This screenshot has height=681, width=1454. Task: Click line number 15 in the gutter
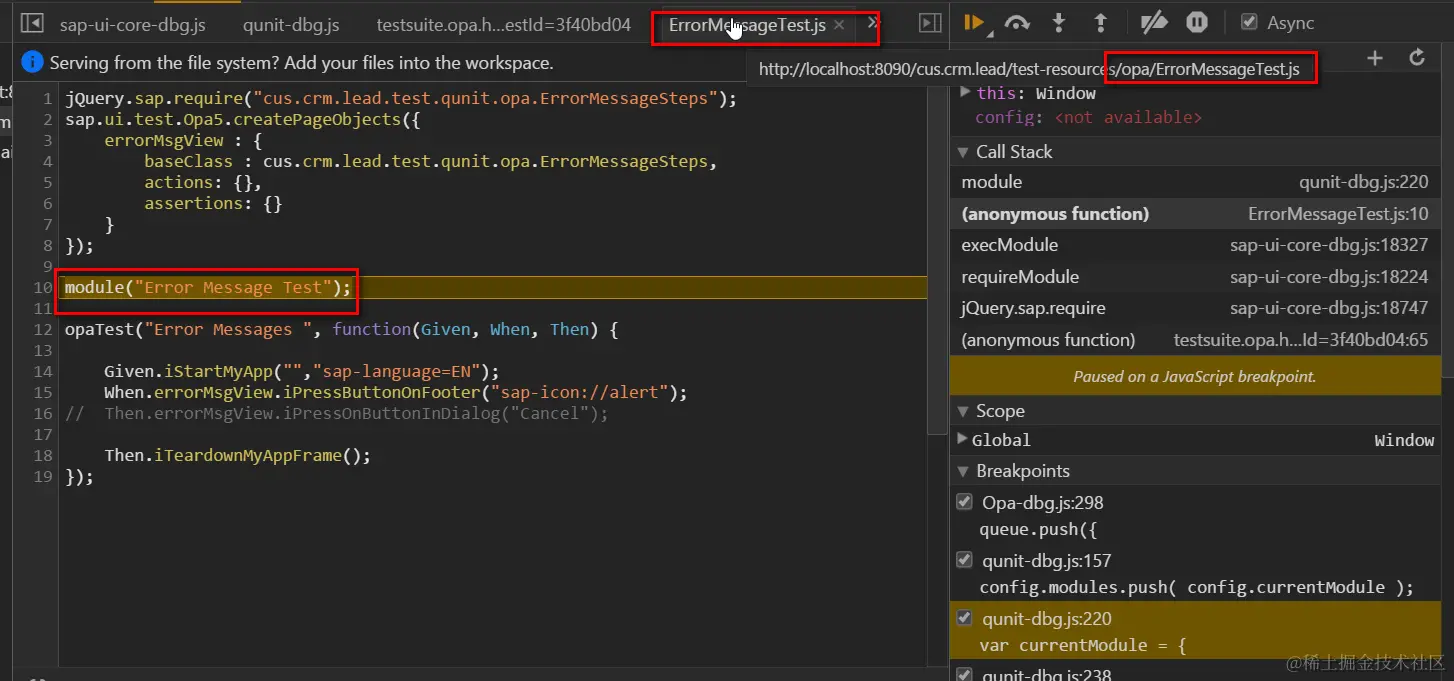(x=42, y=393)
